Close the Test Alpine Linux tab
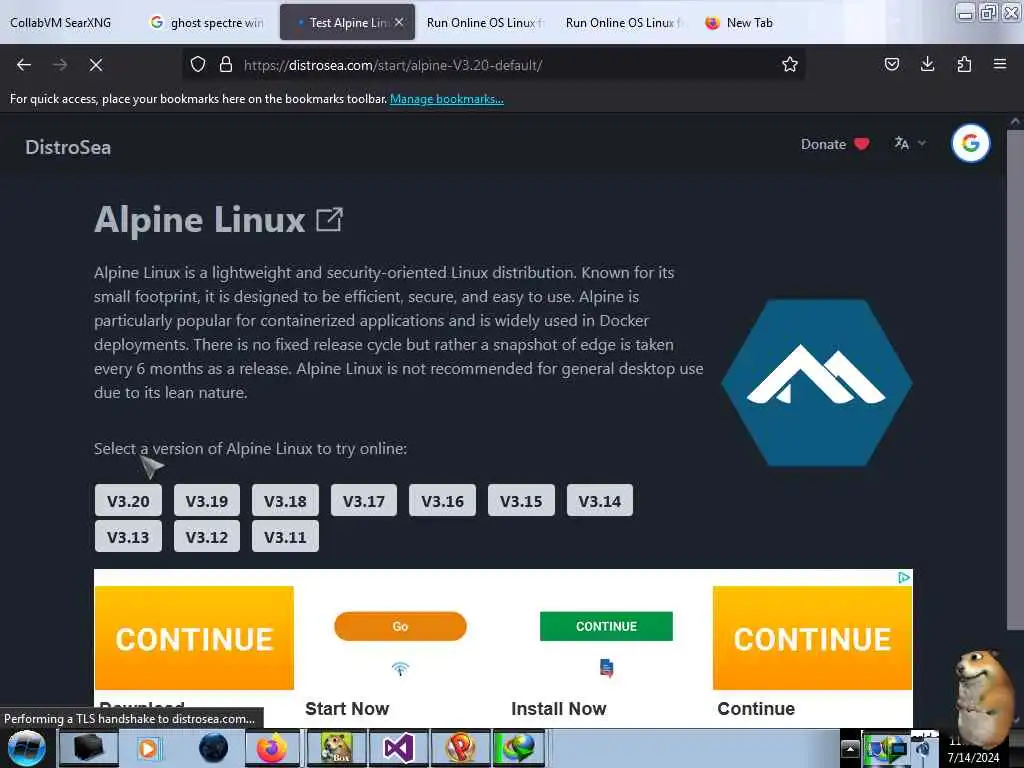Screen dimensions: 1024x768 [399, 22]
